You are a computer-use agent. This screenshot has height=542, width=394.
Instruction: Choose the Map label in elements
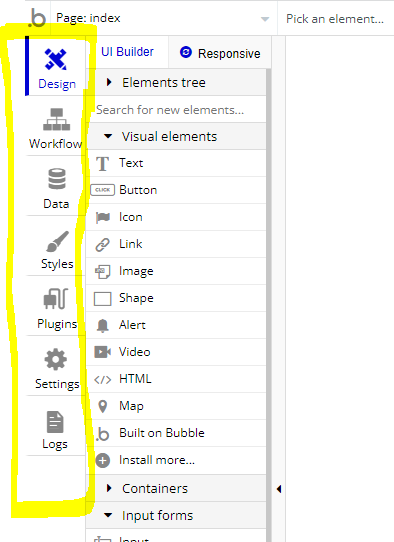(131, 406)
